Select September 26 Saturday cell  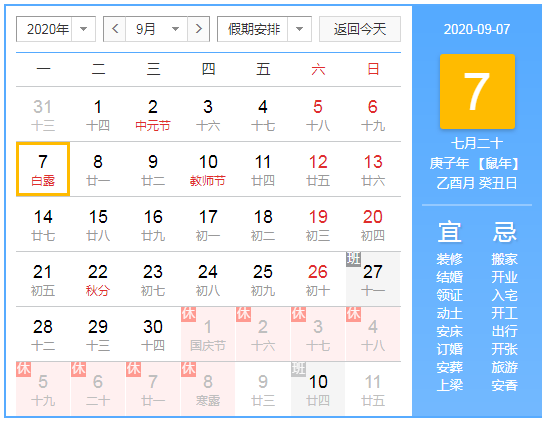click(x=318, y=279)
